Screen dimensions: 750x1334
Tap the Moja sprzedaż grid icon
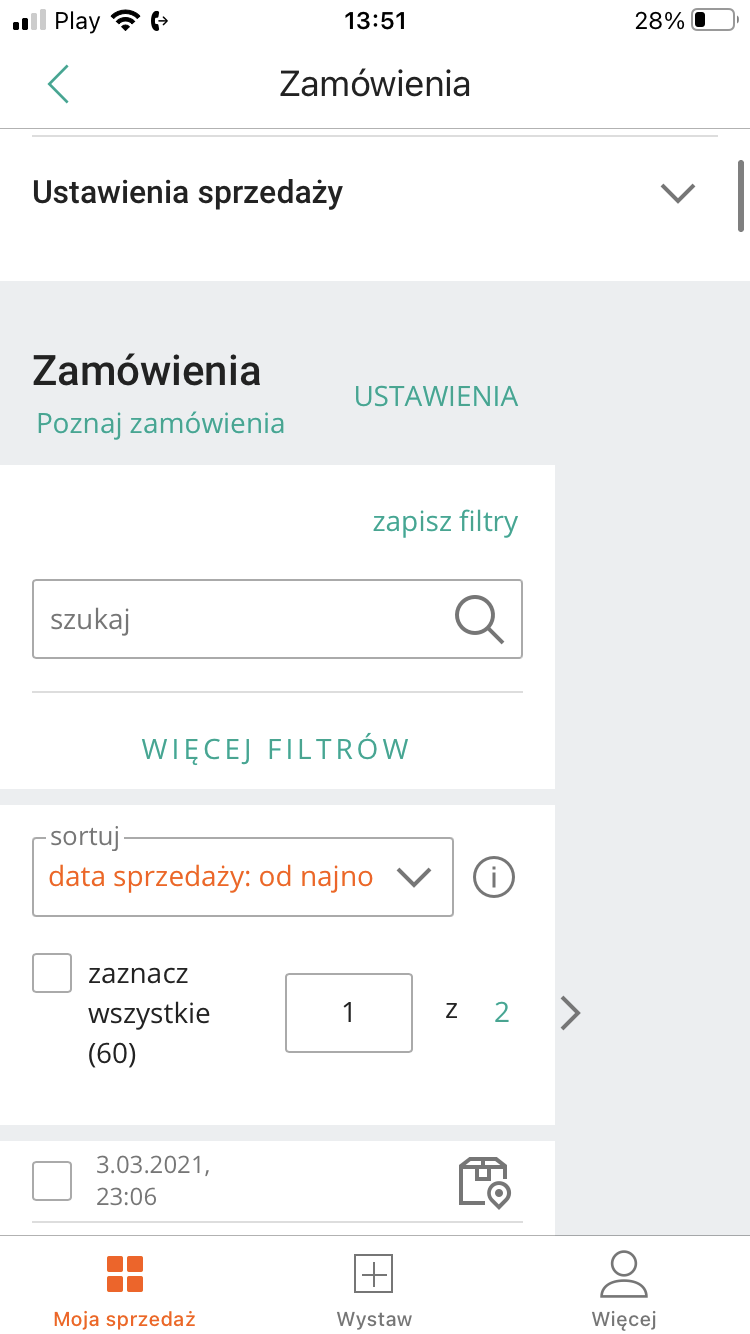[125, 1274]
